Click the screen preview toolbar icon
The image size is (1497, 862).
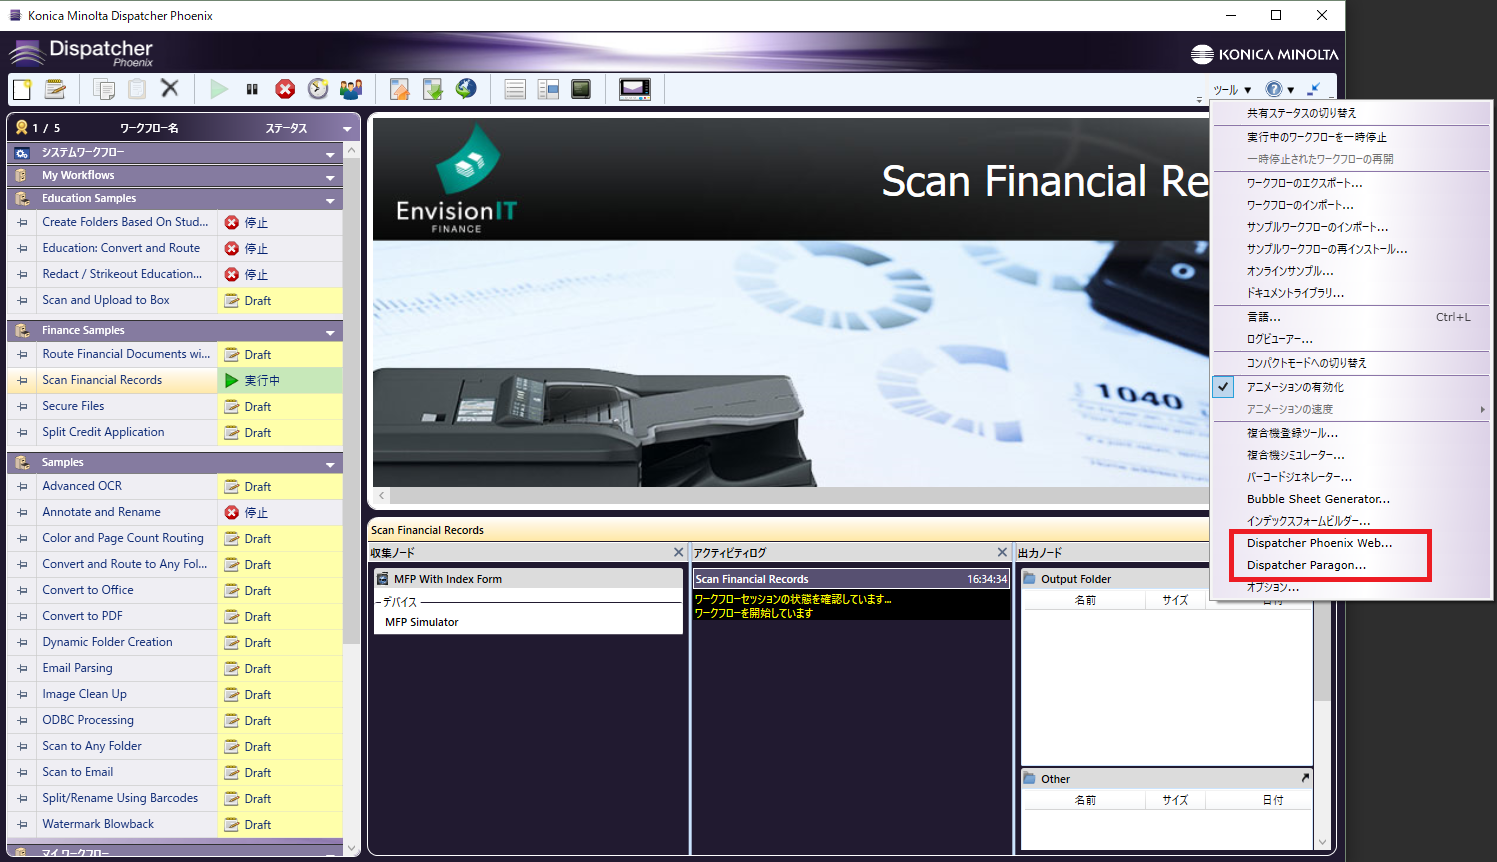[635, 89]
